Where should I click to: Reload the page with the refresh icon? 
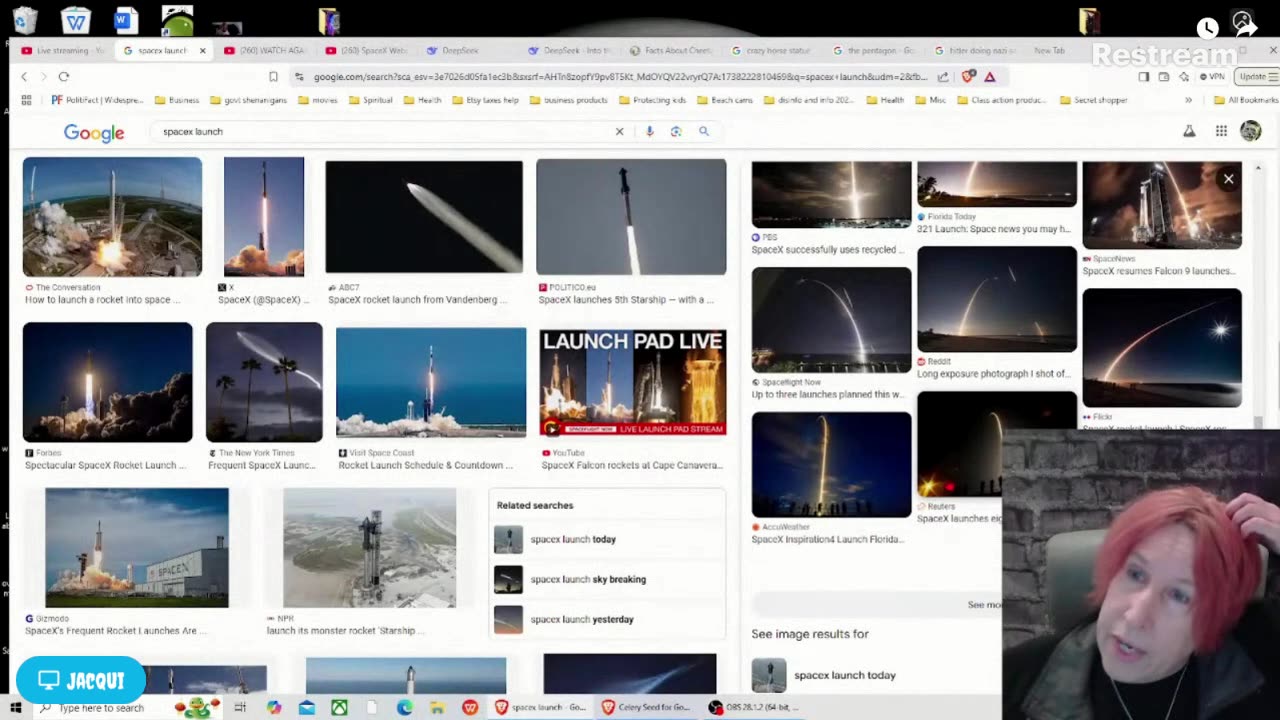coord(63,77)
